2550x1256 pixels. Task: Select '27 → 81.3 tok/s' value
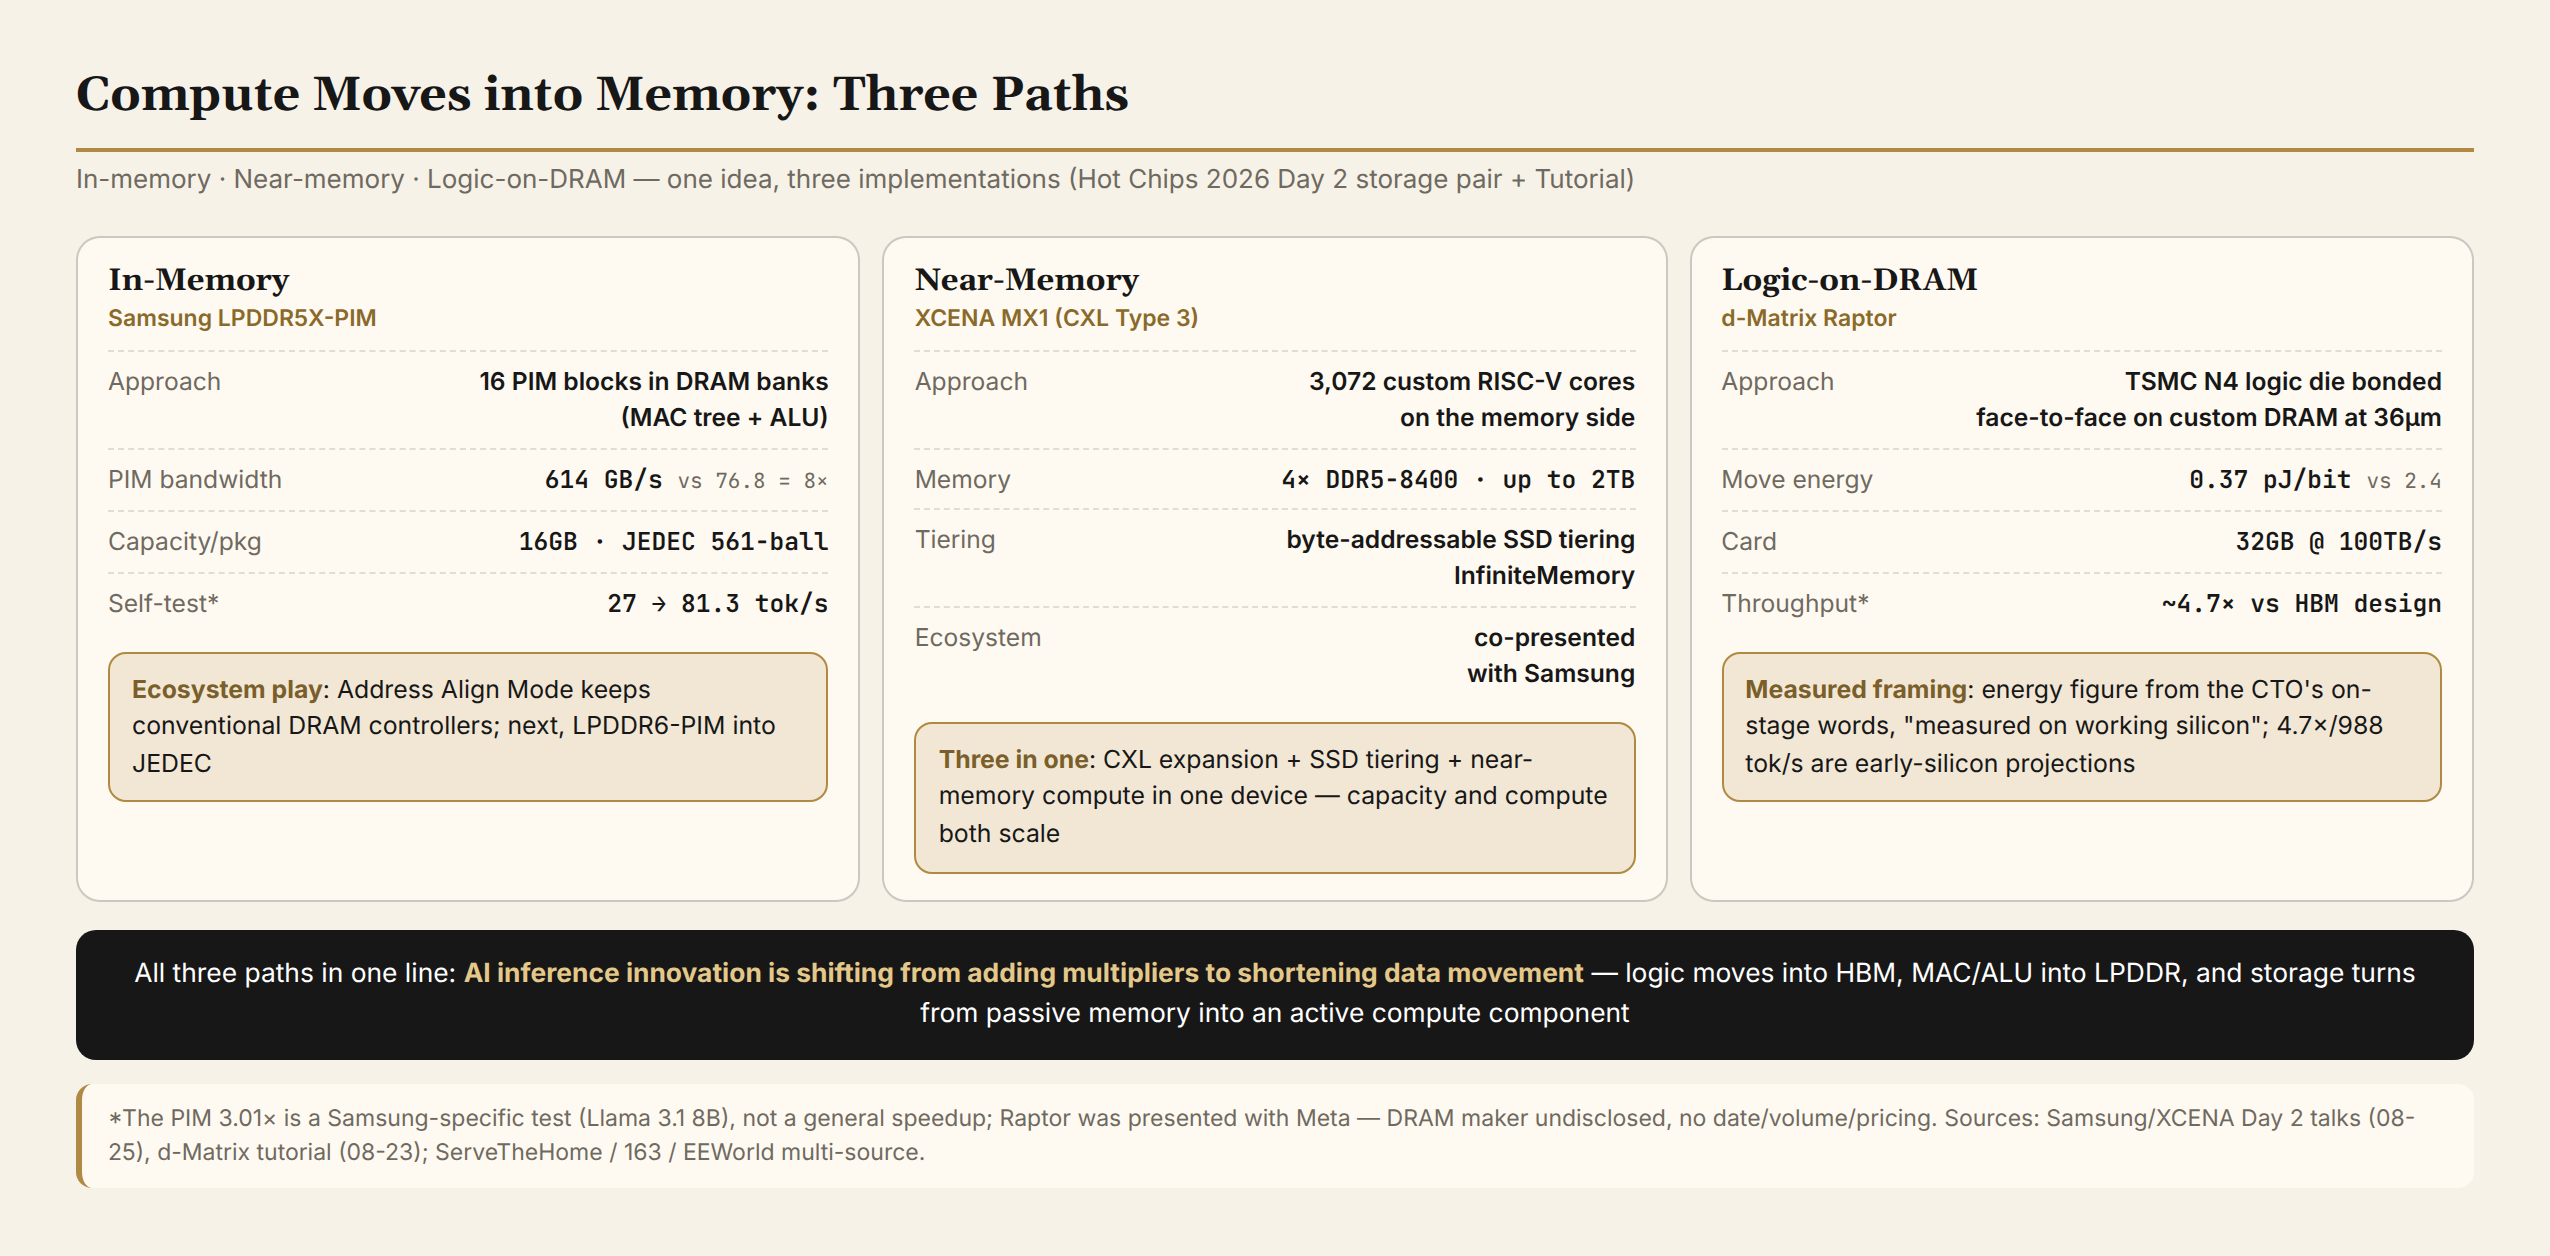pyautogui.click(x=718, y=603)
